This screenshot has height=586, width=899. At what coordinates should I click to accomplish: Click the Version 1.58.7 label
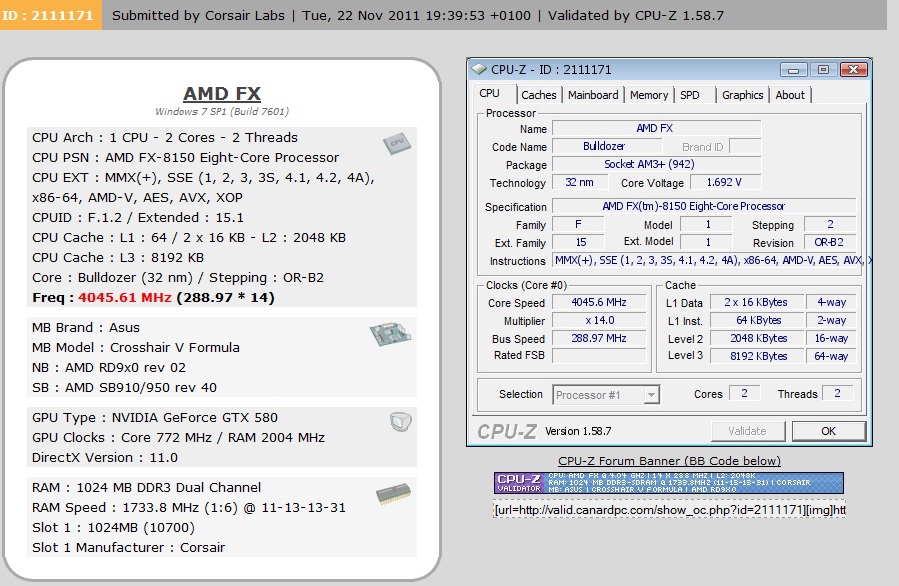click(x=578, y=431)
